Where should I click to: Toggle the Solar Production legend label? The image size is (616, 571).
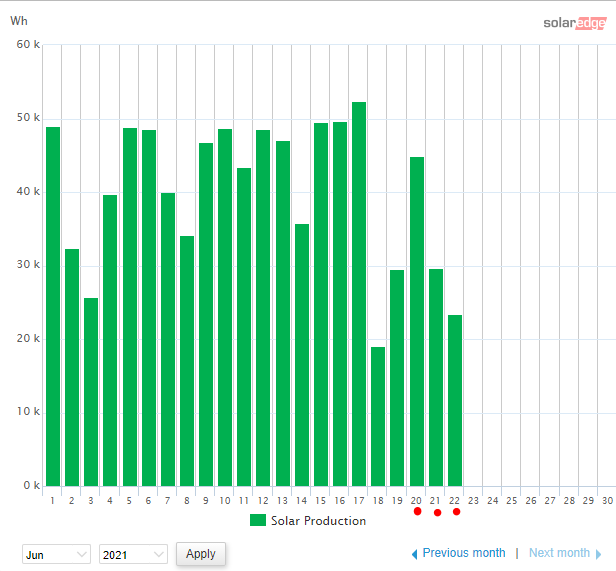[x=318, y=521]
